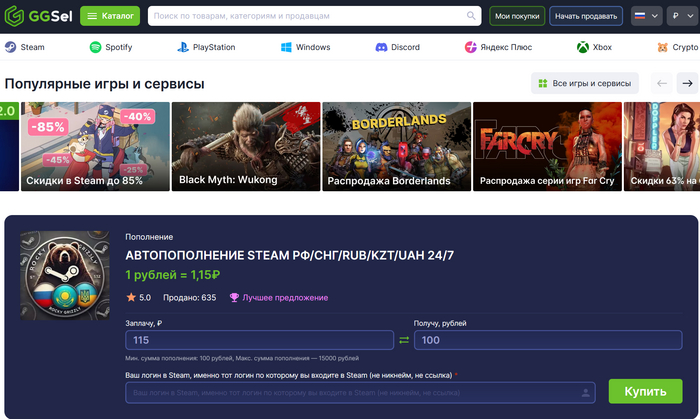Viewport: 700px width, 419px height.
Task: Open Мои покупки
Action: (x=517, y=16)
